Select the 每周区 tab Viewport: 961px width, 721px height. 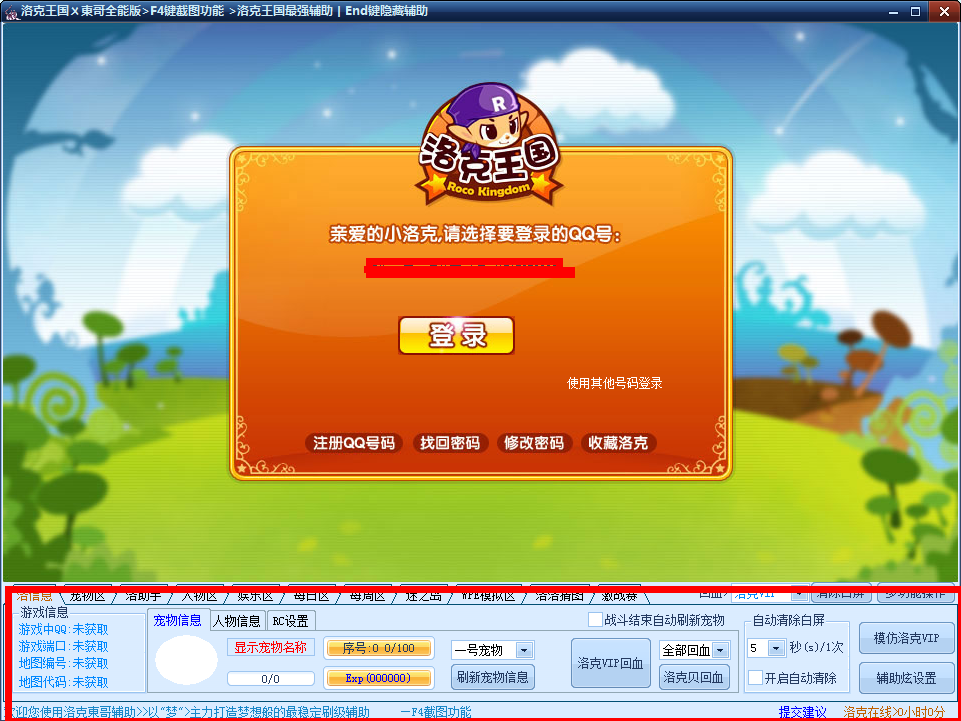[x=368, y=595]
